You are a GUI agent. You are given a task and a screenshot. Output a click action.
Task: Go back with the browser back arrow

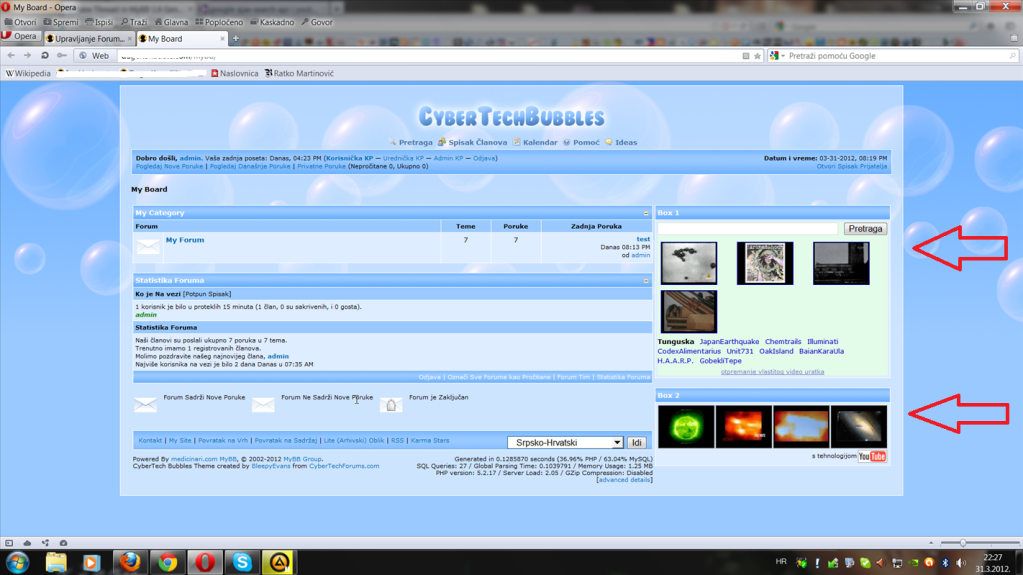(x=11, y=55)
